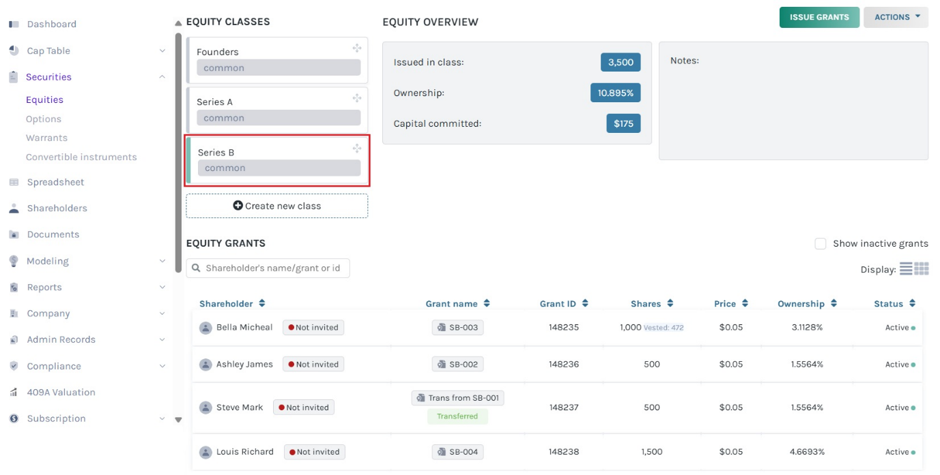Click Ashley James's avatar icon
Screen dimensions: 940x475
pyautogui.click(x=206, y=365)
